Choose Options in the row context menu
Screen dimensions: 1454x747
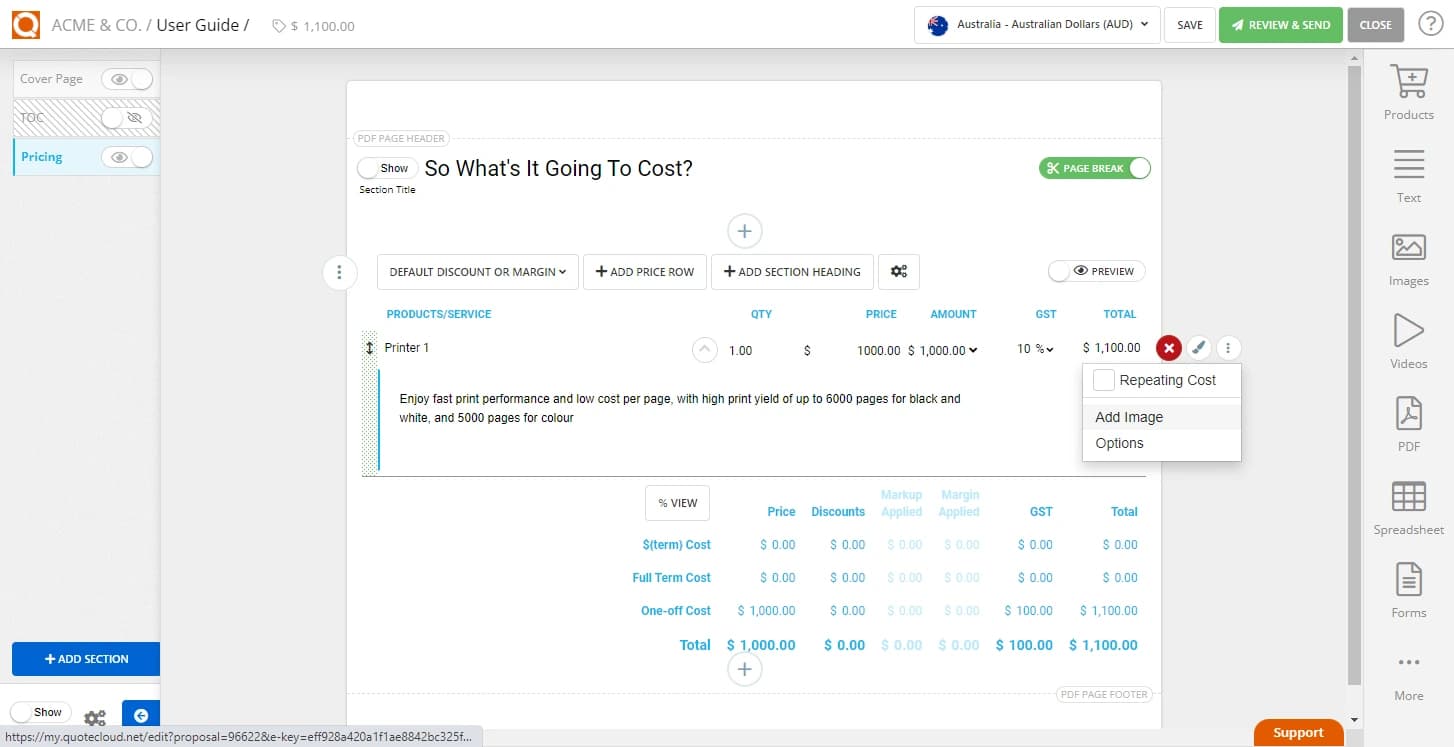(1119, 443)
